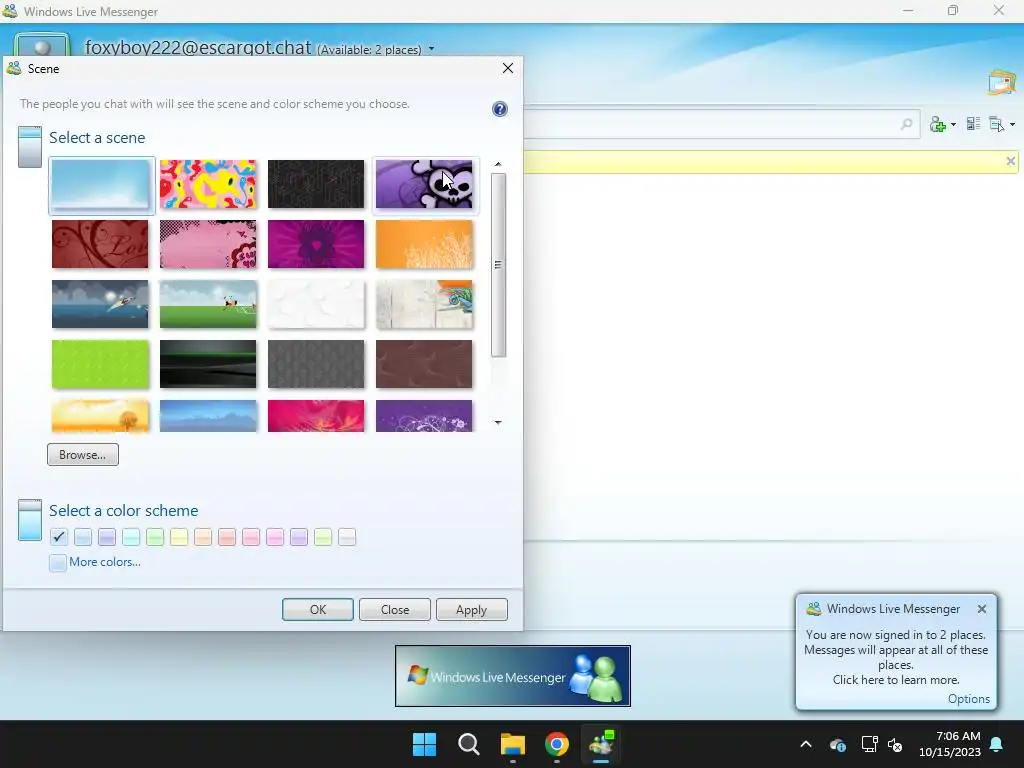Select the checked default color scheme swatch

[x=59, y=537]
